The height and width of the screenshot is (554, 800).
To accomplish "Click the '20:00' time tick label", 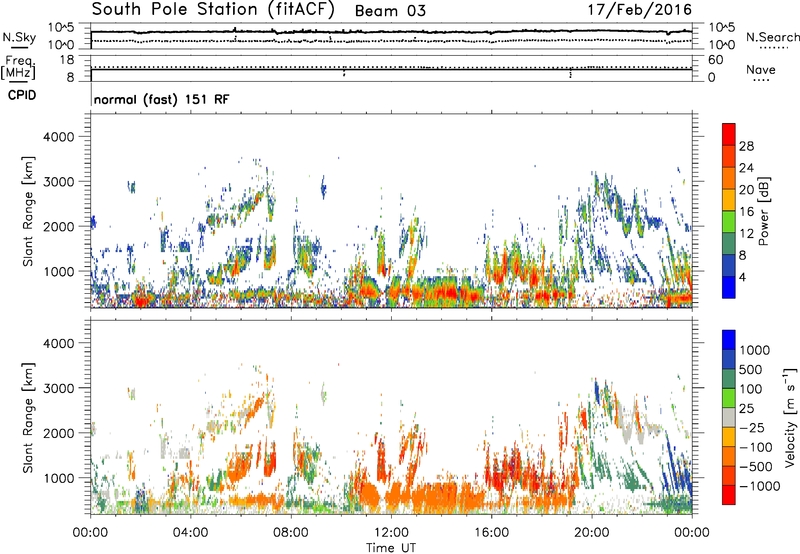I will [x=592, y=533].
